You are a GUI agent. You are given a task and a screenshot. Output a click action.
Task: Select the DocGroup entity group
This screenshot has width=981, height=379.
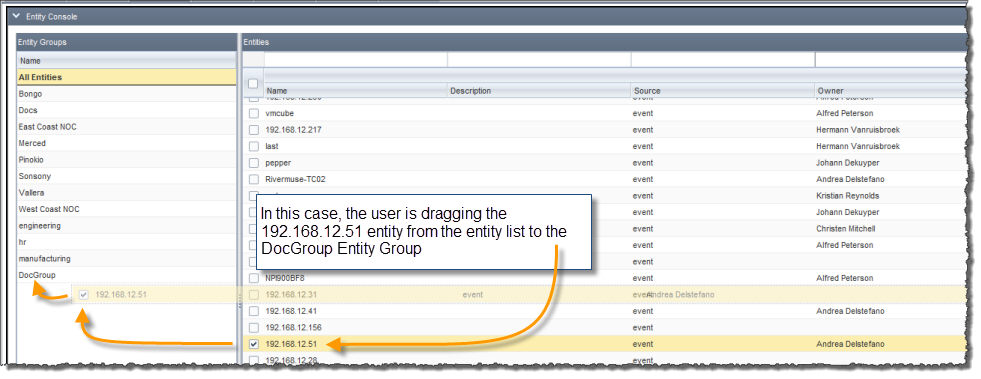coord(126,275)
